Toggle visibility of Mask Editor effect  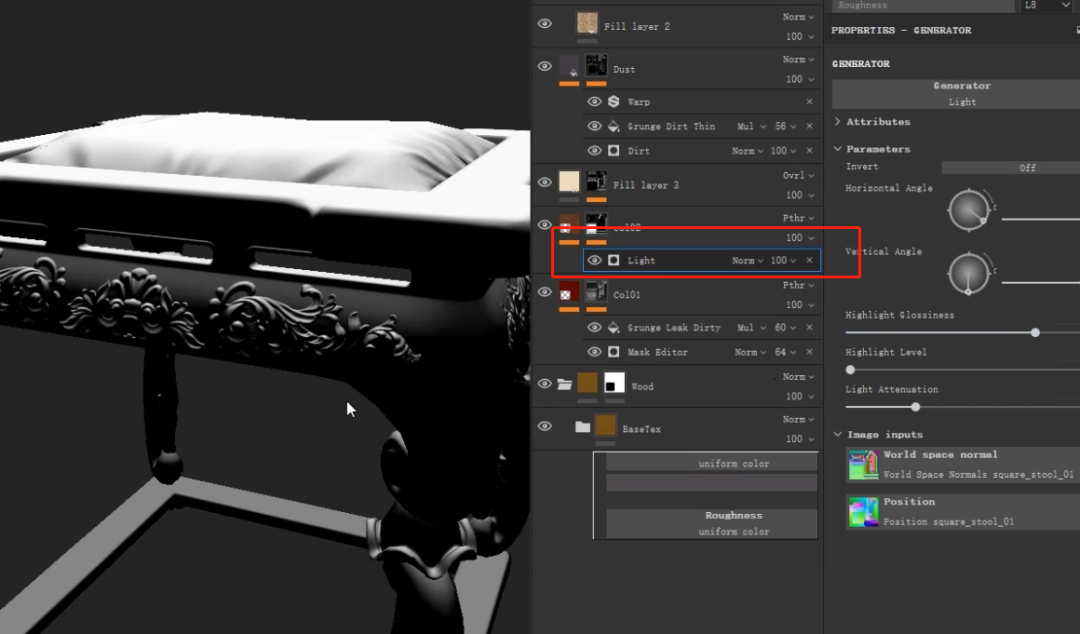tap(594, 351)
